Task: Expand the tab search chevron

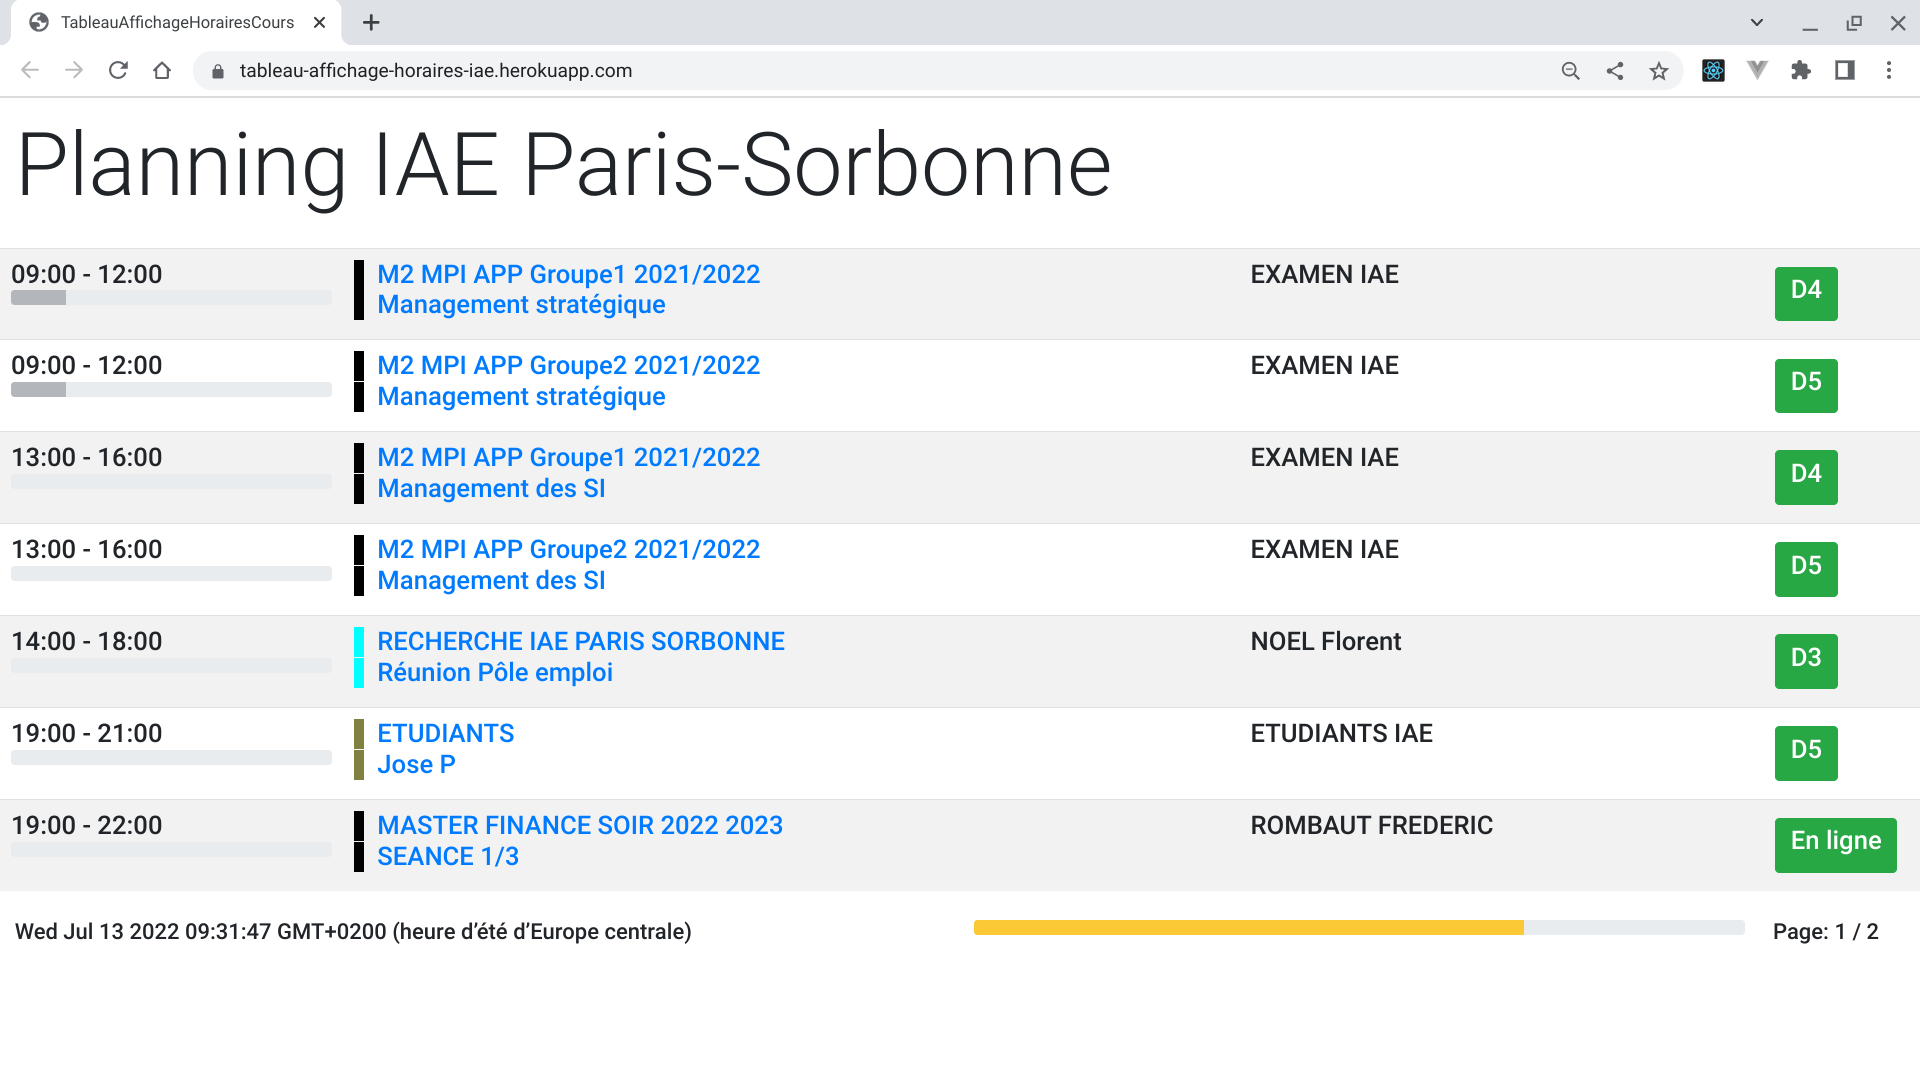Action: click(1757, 22)
